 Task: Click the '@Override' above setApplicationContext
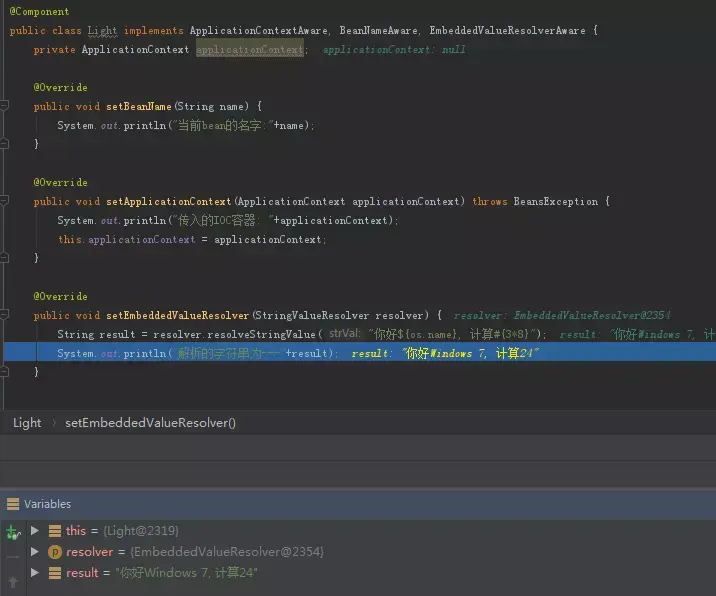coord(60,182)
